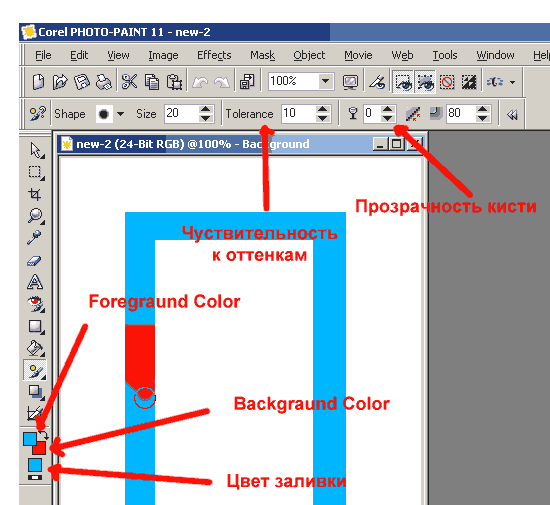Viewport: 550px width, 505px height.
Task: Click the Invert mask icon
Action: 469,82
